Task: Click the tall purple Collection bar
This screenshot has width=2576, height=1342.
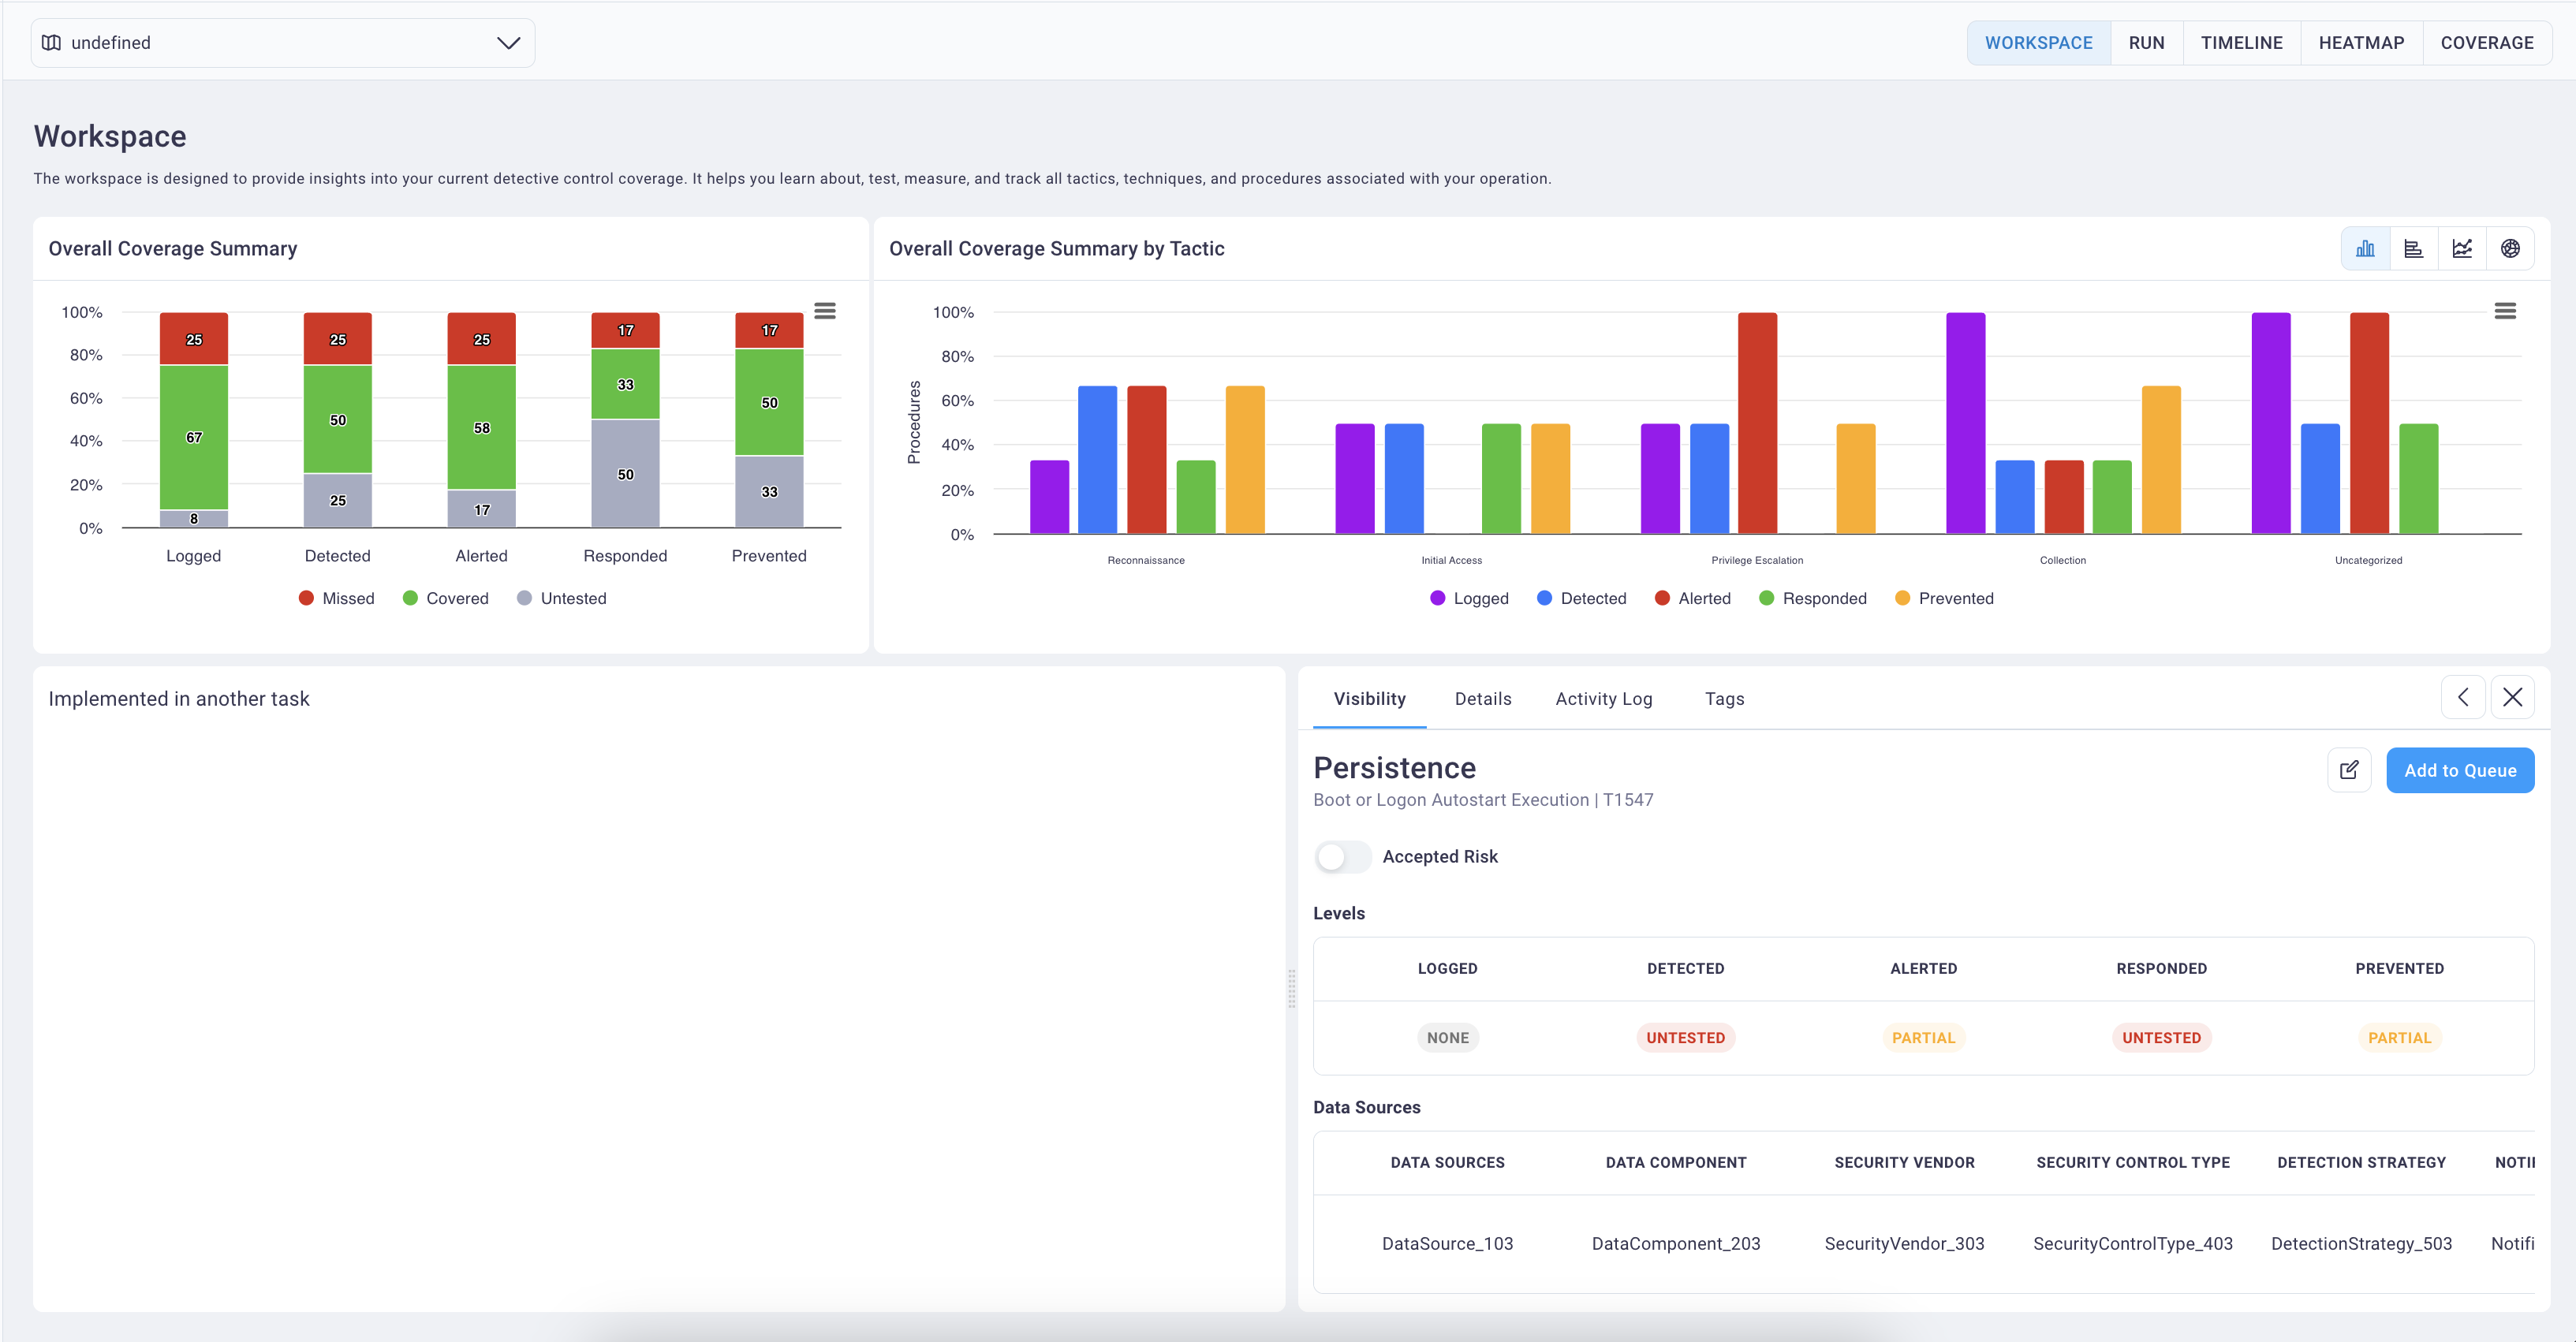Action: point(1965,423)
